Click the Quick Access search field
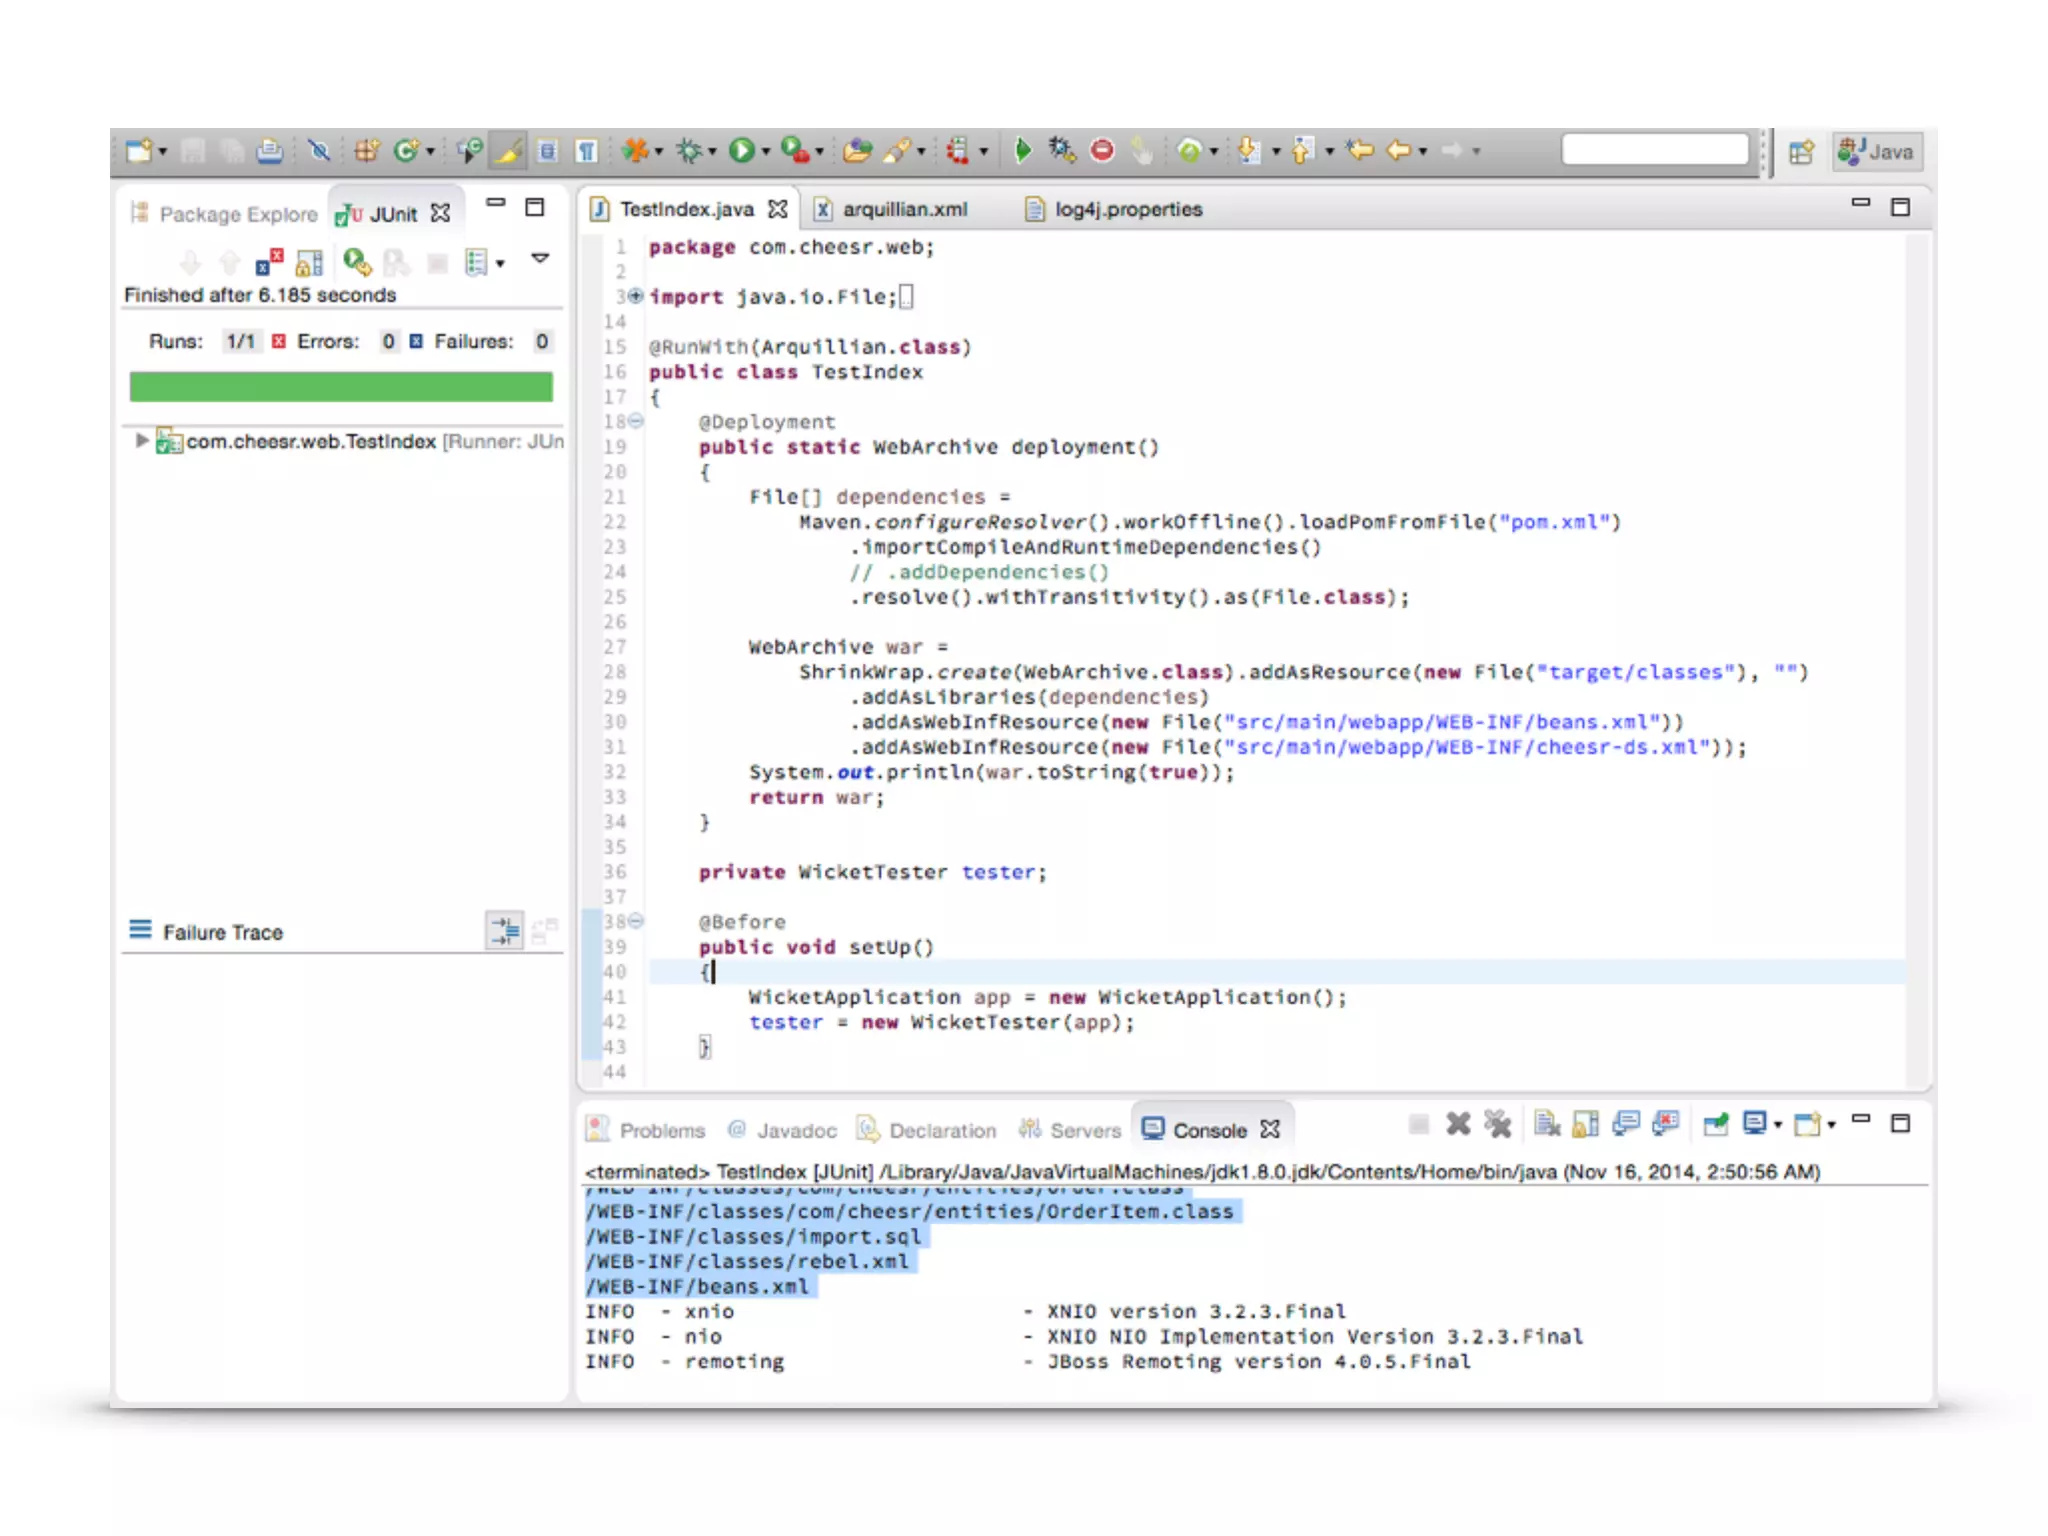Viewport: 2048px width, 1536px height. pos(1654,150)
